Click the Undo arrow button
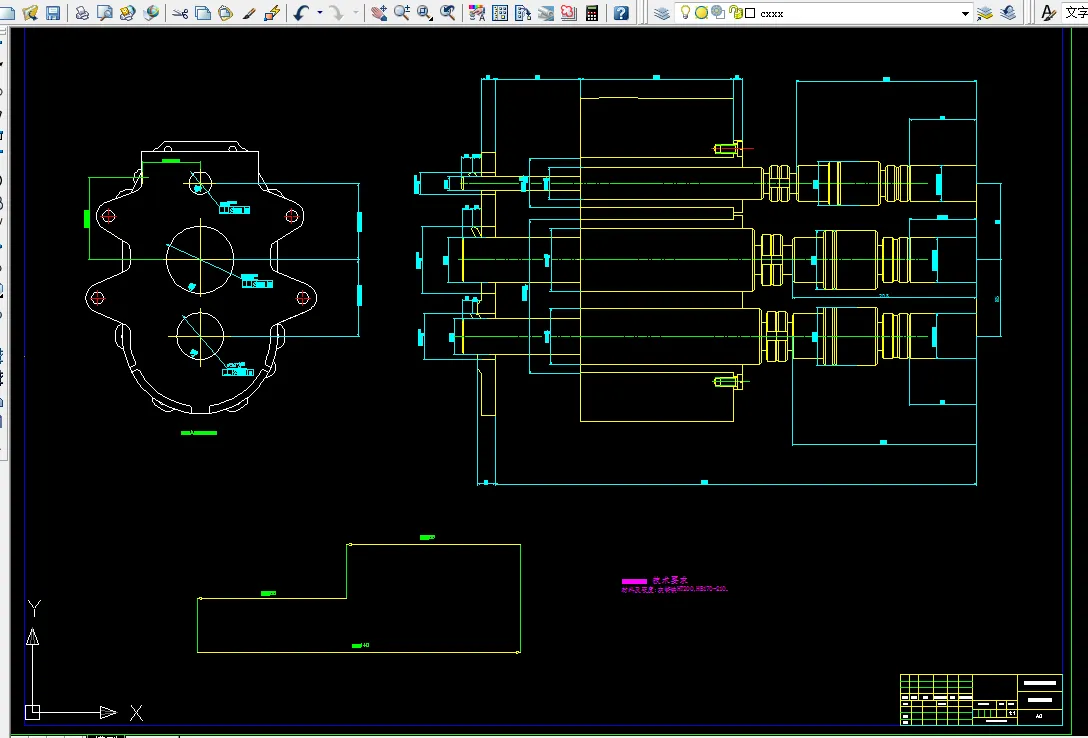 tap(301, 13)
